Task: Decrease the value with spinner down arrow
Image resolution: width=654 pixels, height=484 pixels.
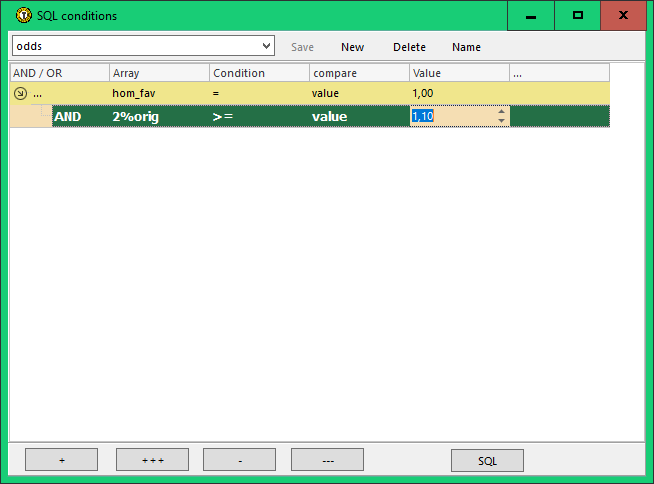Action: click(x=501, y=121)
